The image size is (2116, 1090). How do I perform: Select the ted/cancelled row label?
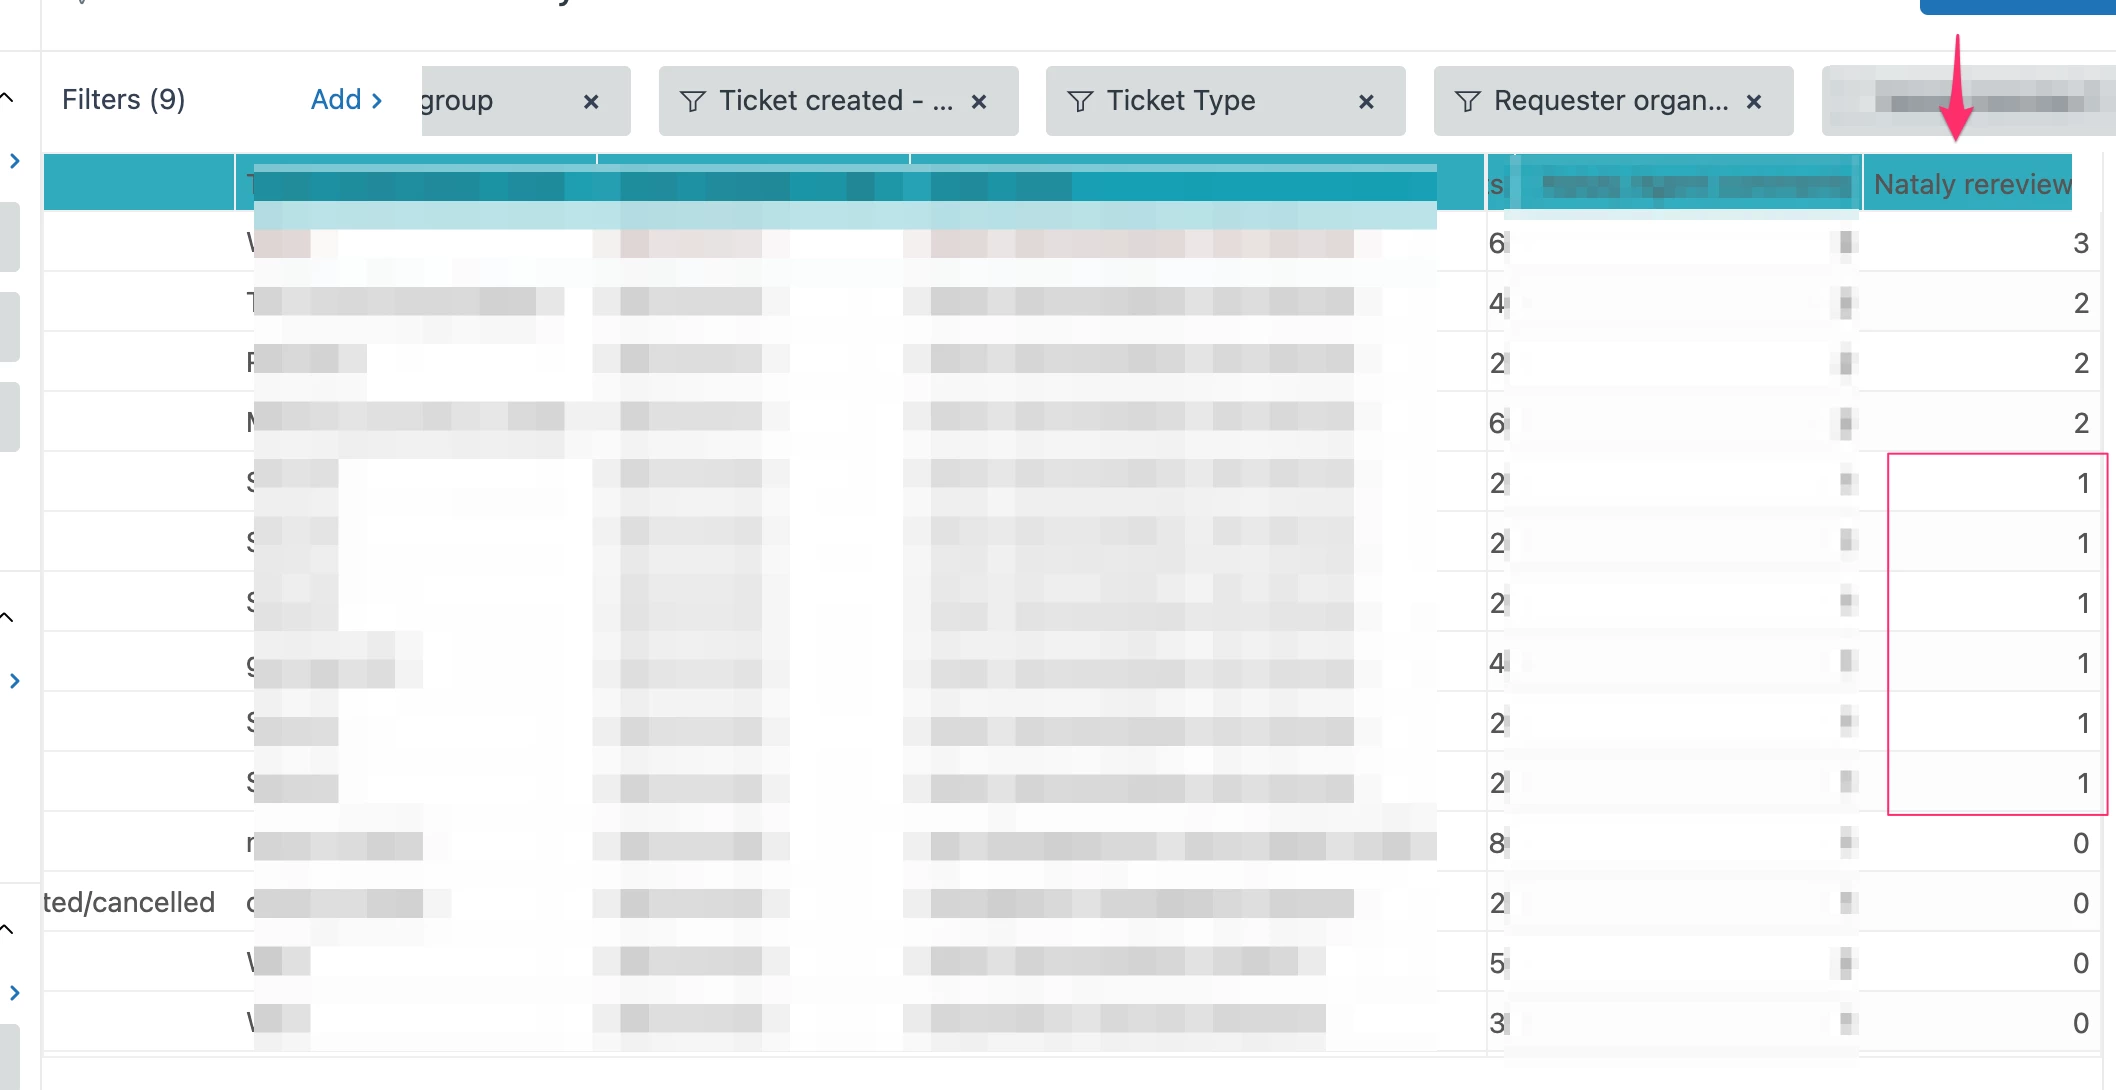pos(129,902)
